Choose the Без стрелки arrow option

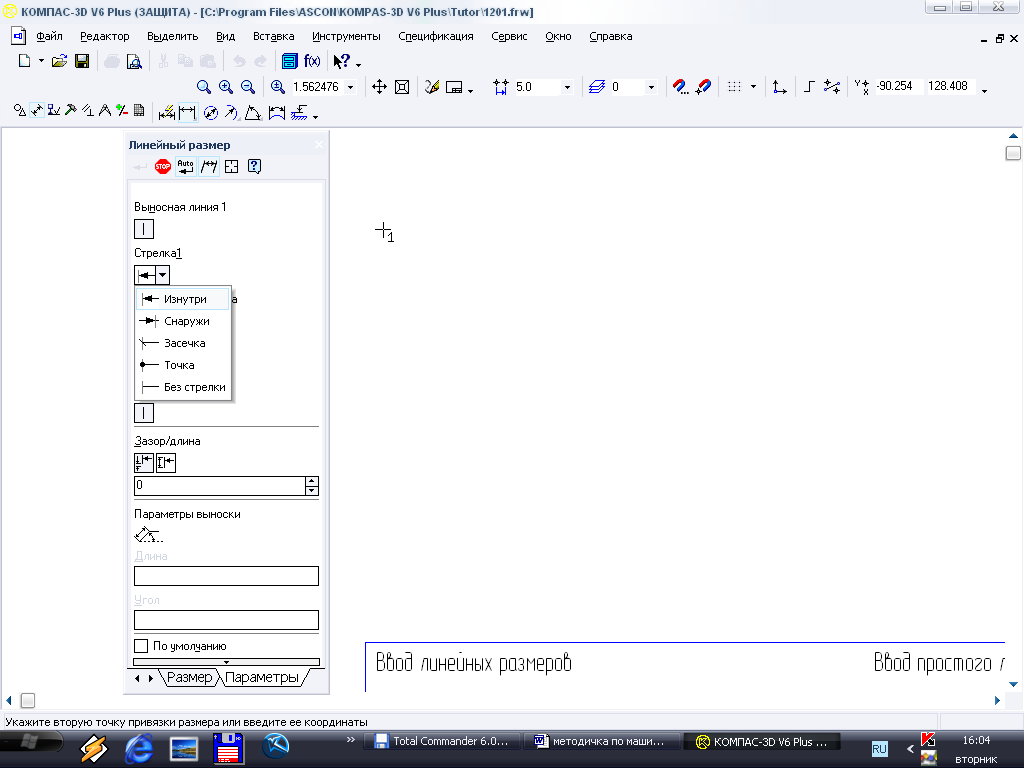click(x=183, y=387)
